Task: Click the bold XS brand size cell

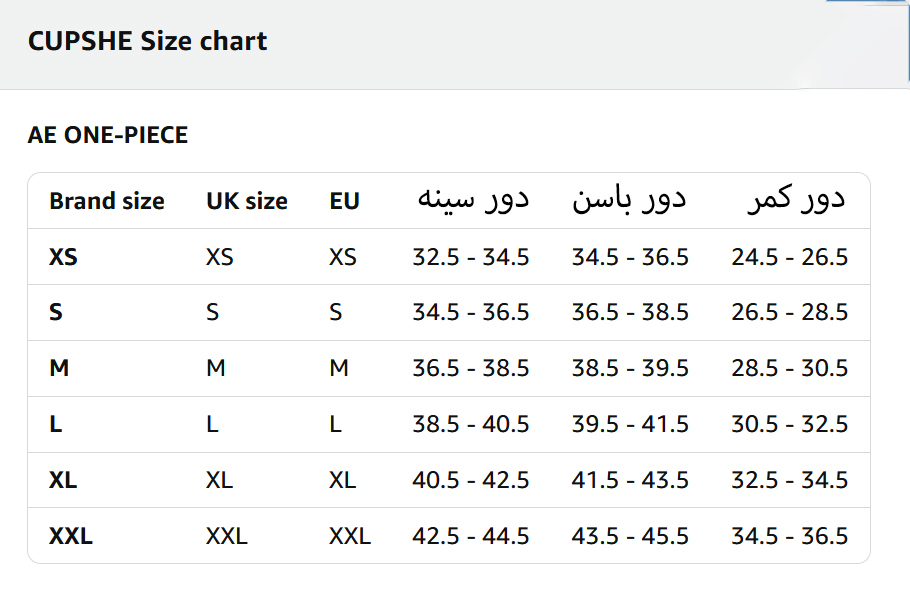Action: (x=63, y=257)
